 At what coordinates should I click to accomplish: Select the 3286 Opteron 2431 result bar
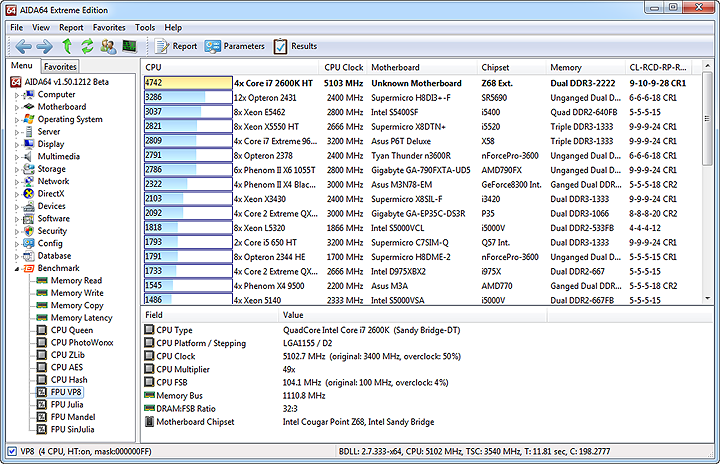[x=188, y=97]
